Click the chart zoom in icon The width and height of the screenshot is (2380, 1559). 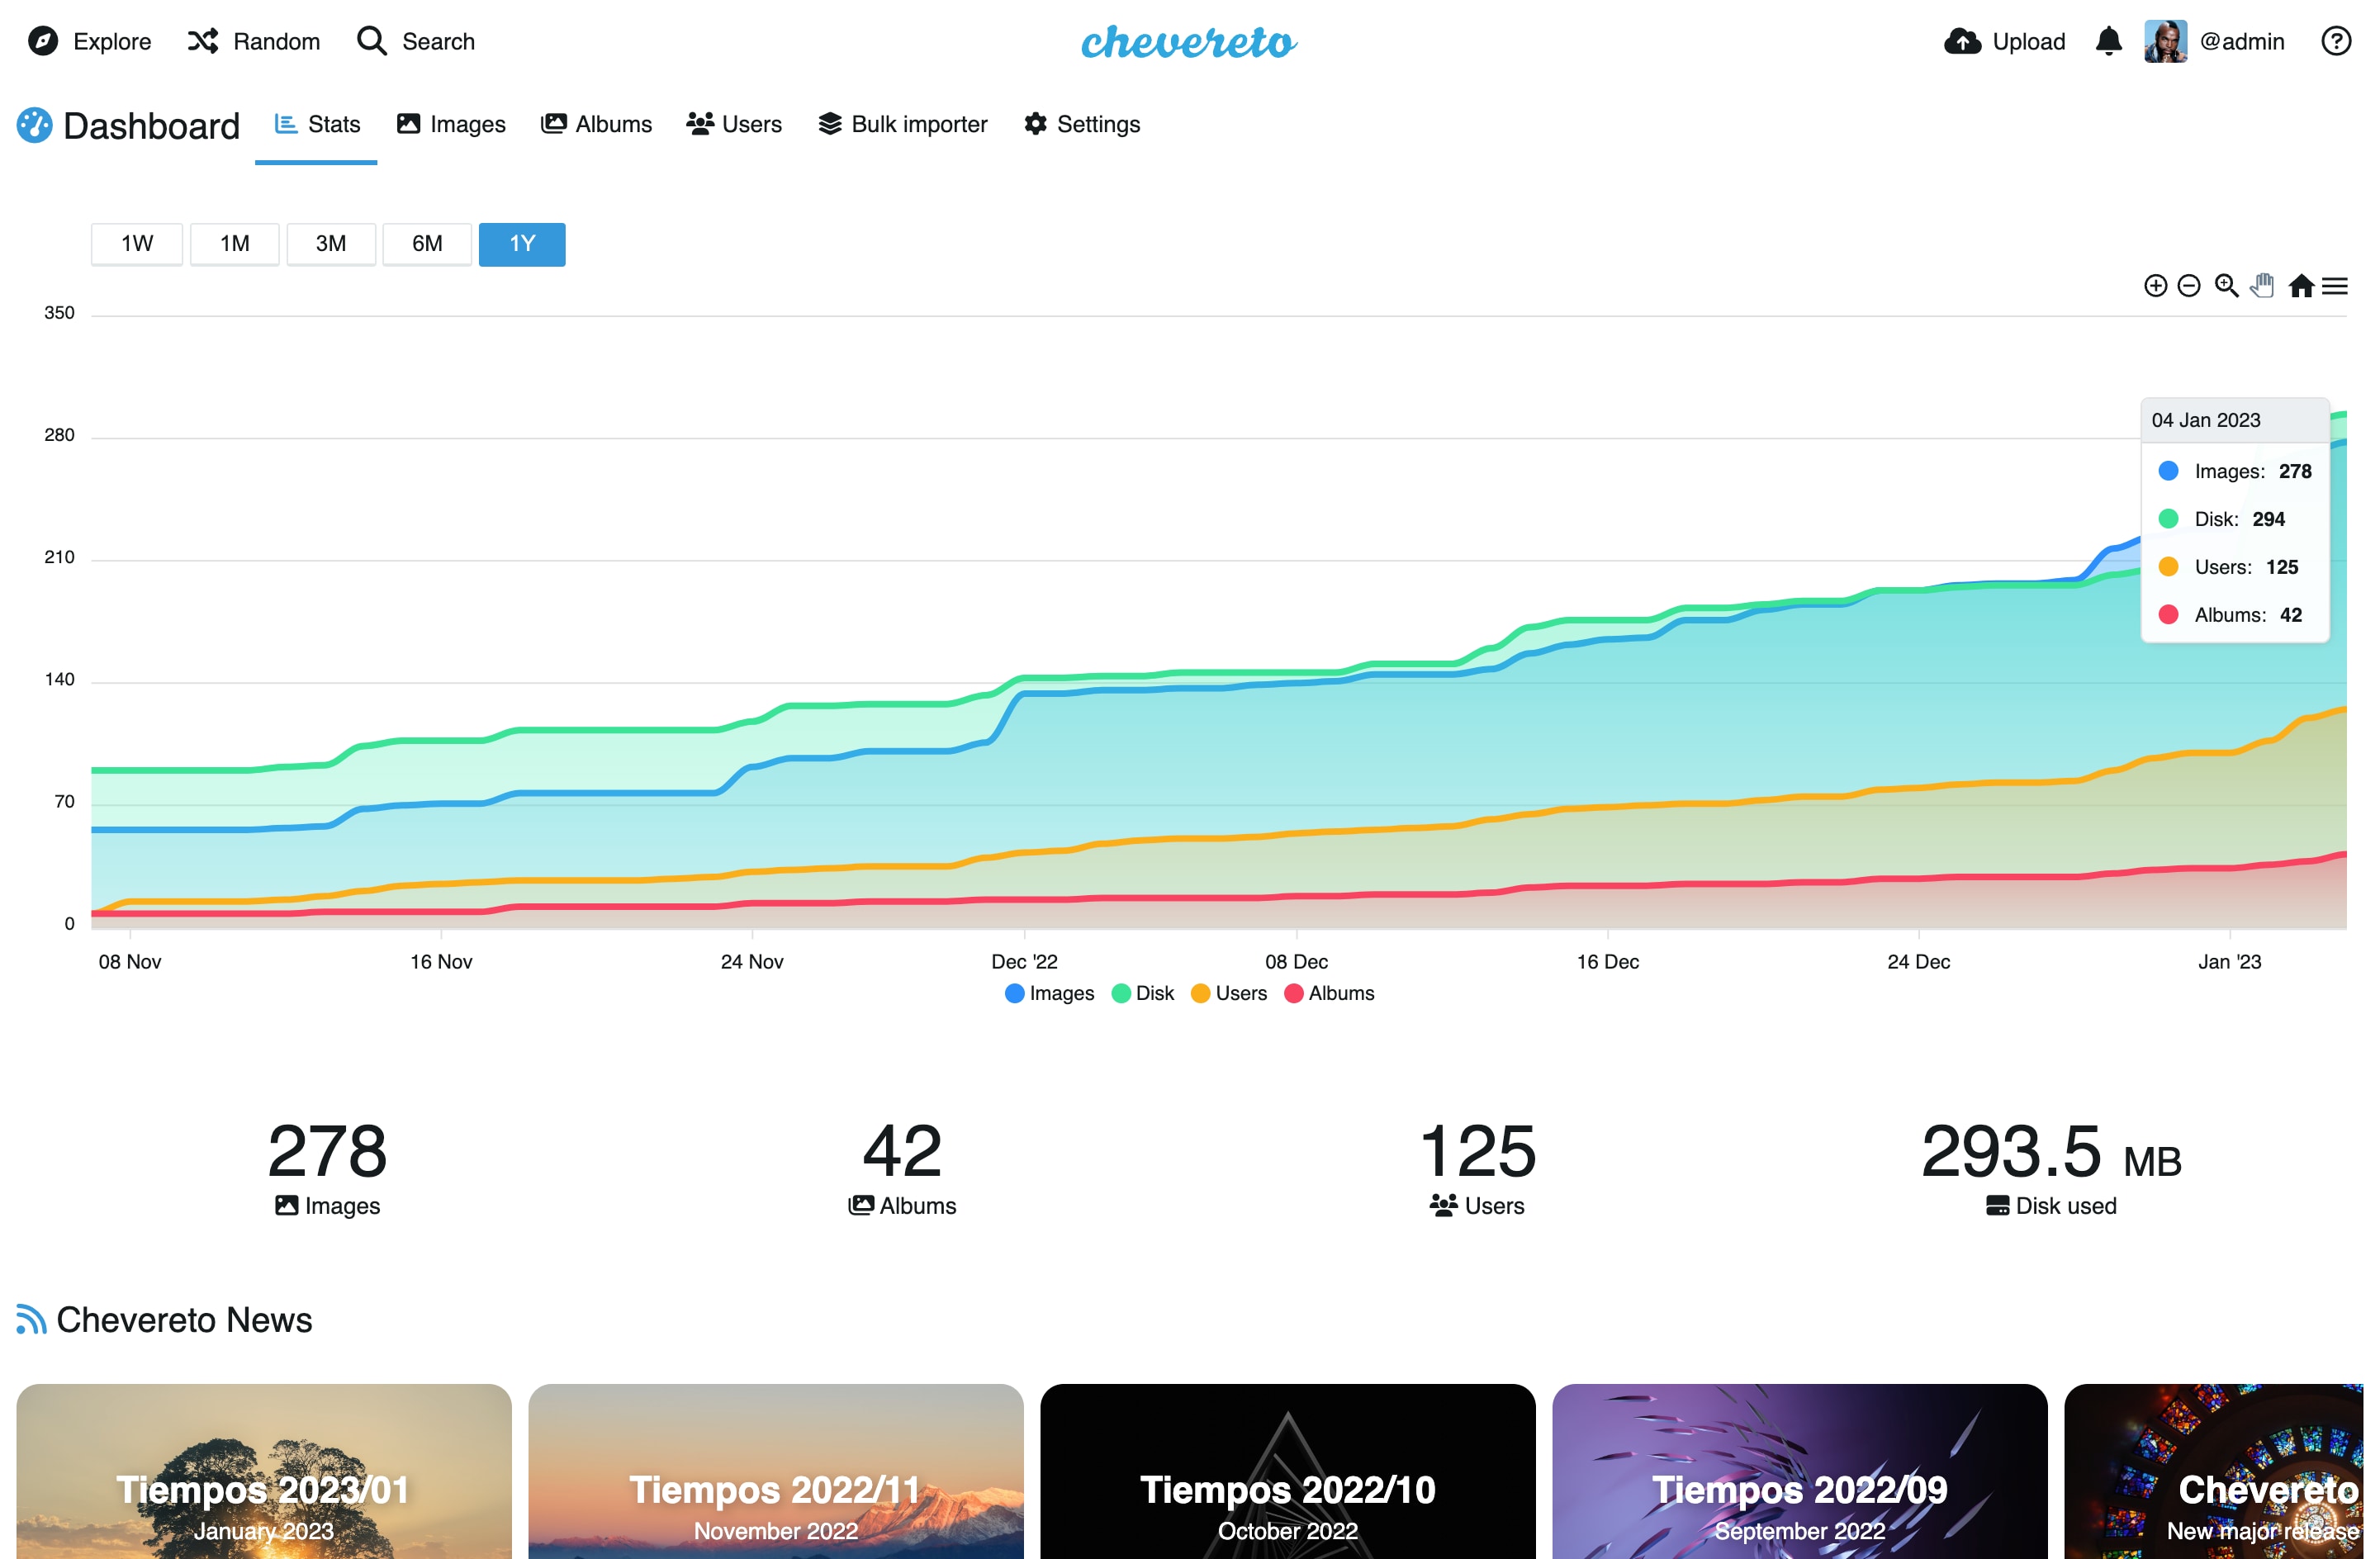point(2155,286)
